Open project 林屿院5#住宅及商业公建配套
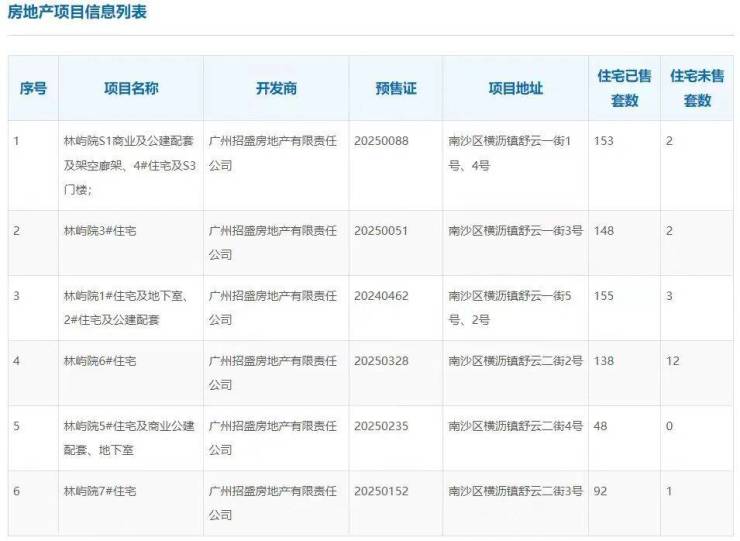 click(129, 438)
